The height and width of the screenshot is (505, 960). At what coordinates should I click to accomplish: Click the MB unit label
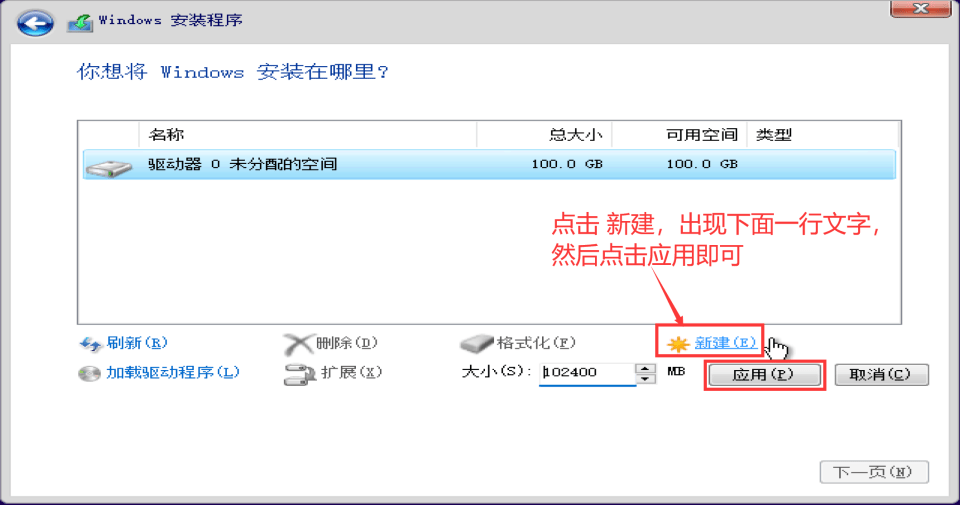(x=676, y=372)
